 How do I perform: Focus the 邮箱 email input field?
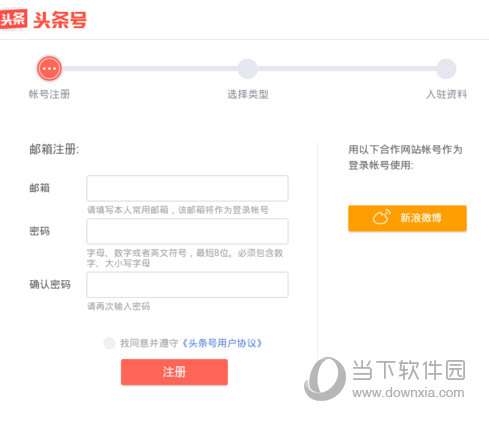click(187, 188)
